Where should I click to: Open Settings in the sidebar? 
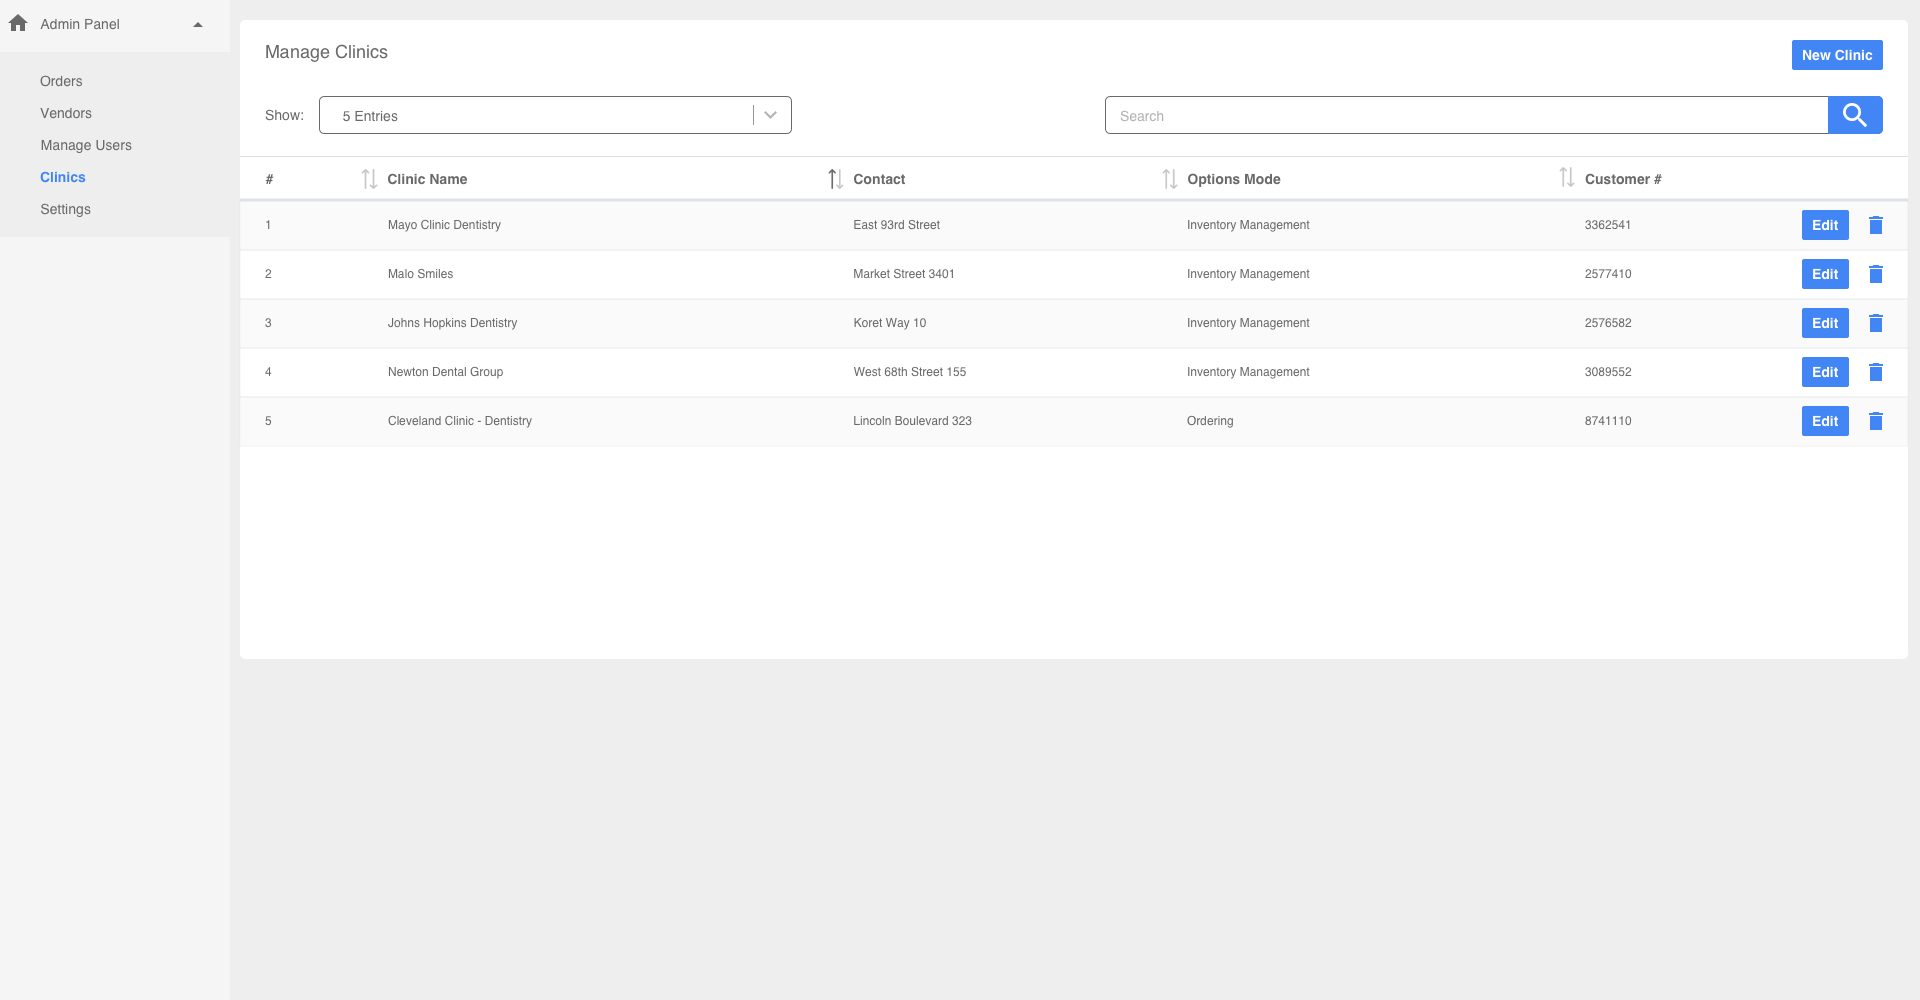click(x=65, y=209)
